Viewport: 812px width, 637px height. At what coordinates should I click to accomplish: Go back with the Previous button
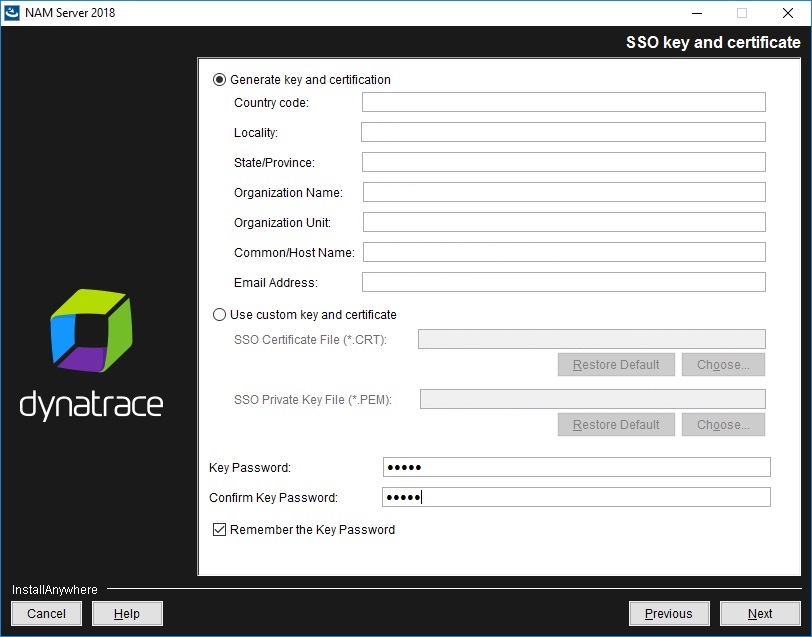(669, 614)
